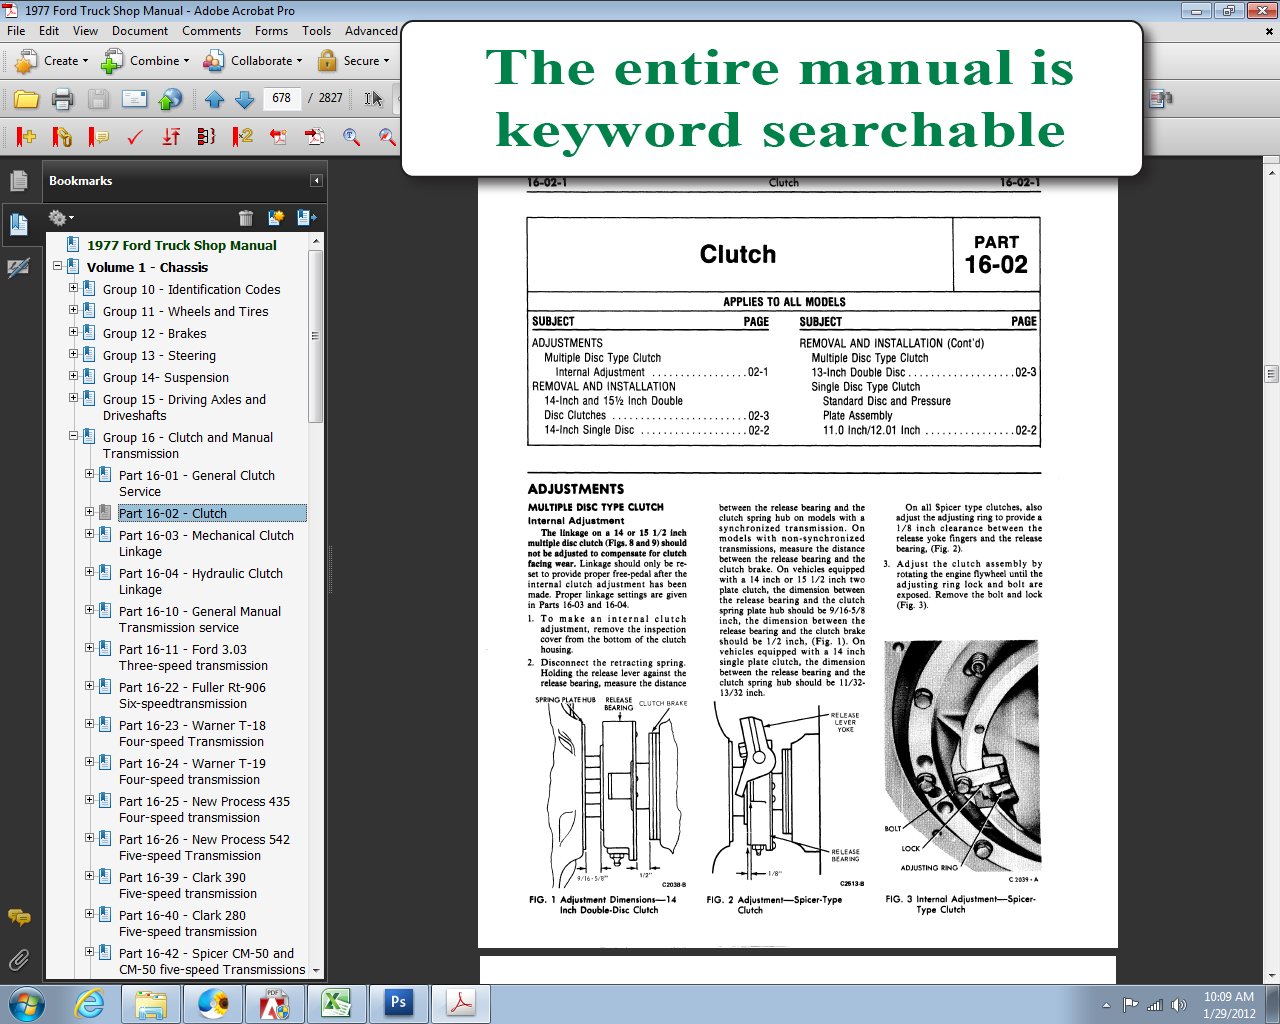Email the PDF using the envelope icon
The image size is (1280, 1024).
pos(133,98)
